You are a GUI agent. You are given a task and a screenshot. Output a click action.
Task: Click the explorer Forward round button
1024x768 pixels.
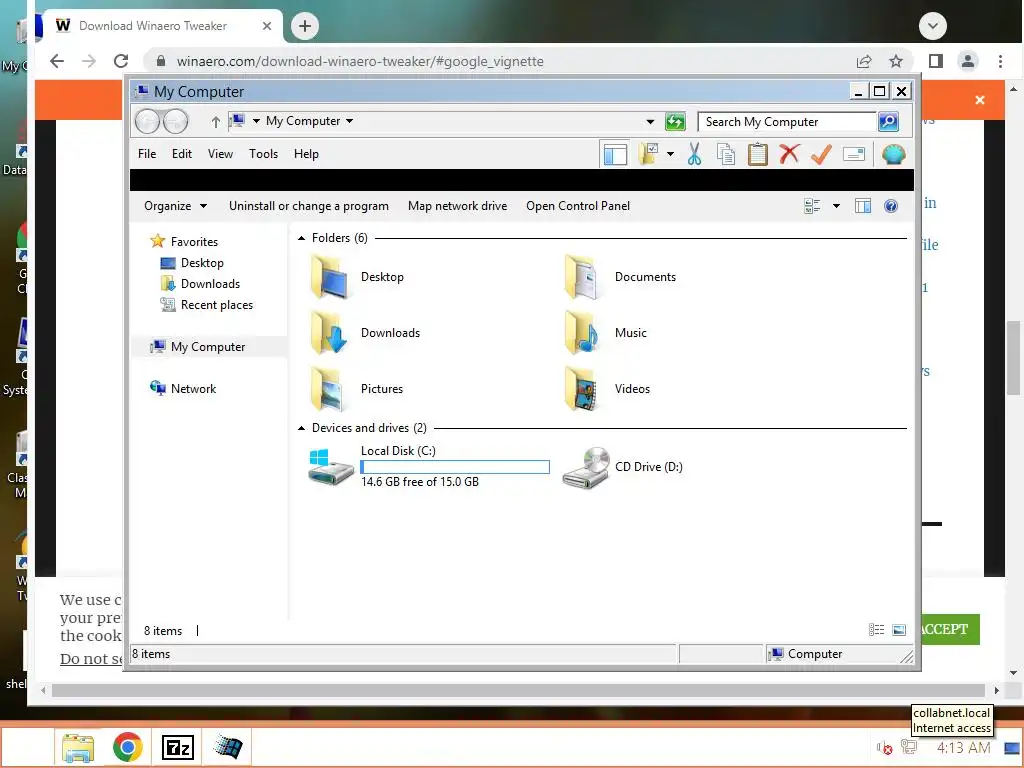175,121
